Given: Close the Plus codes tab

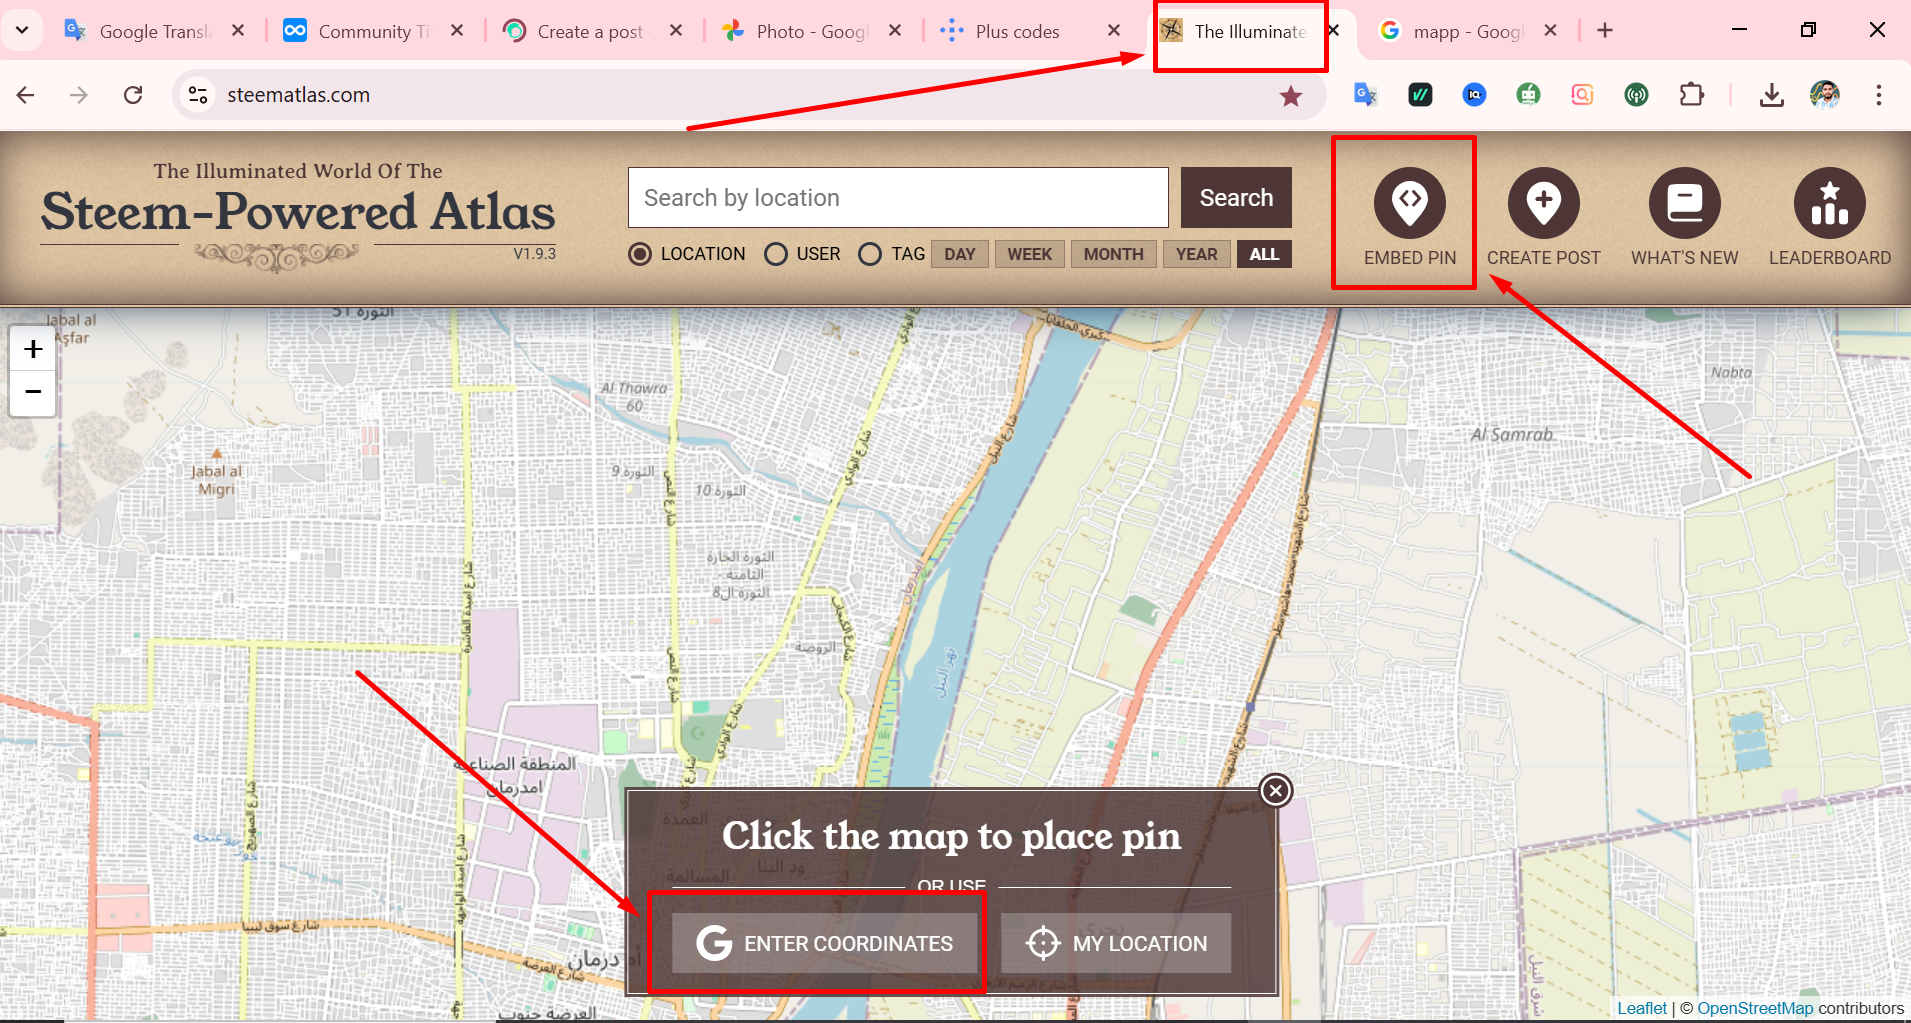Looking at the screenshot, I should pos(1114,31).
